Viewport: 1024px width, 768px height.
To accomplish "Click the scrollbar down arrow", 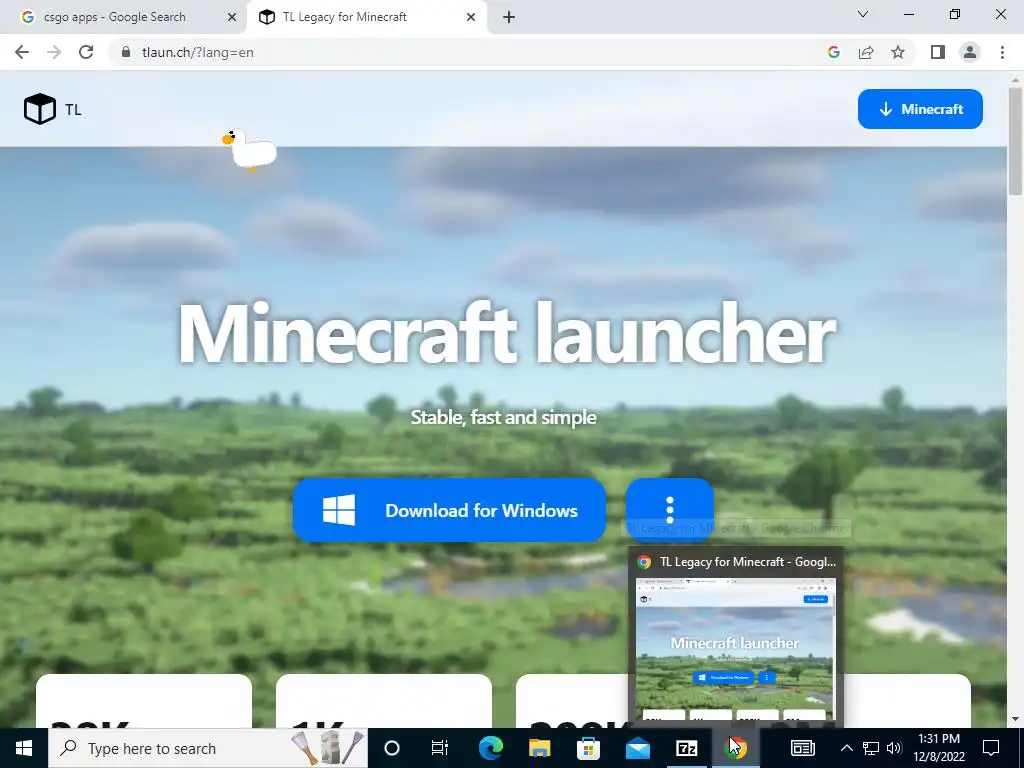I will click(x=1016, y=720).
